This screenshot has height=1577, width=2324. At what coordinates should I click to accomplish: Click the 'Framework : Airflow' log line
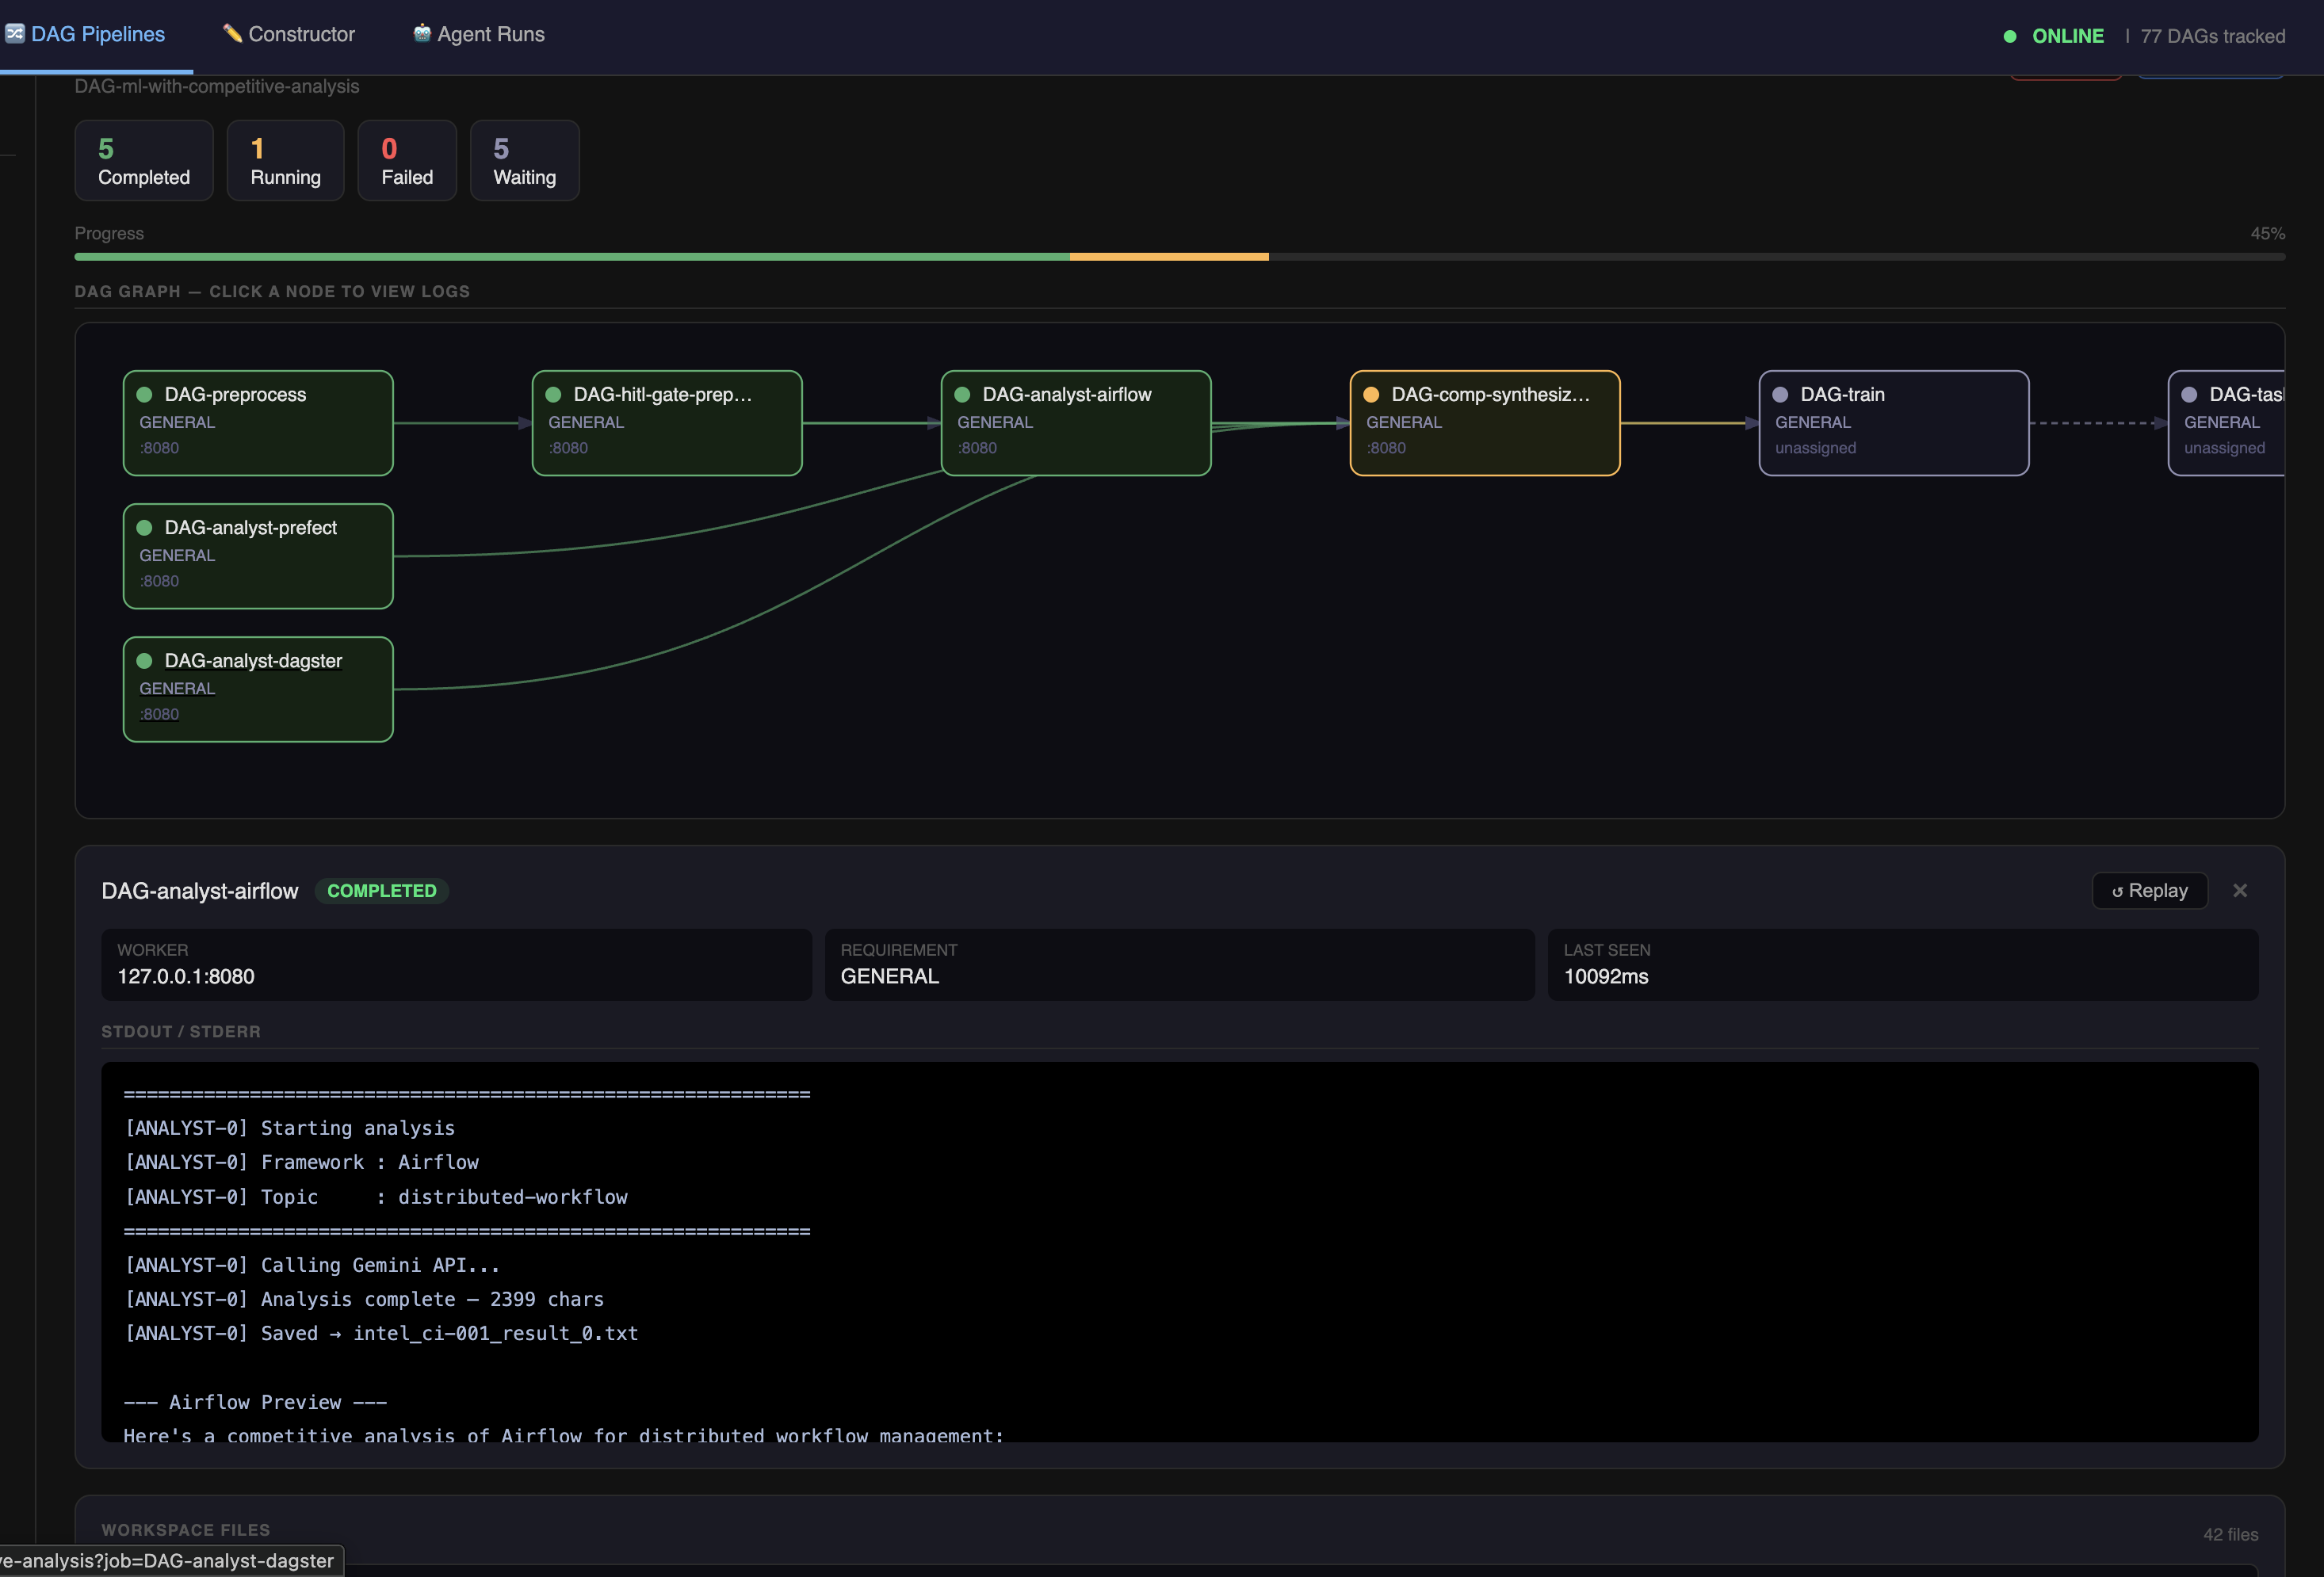pos(301,1162)
